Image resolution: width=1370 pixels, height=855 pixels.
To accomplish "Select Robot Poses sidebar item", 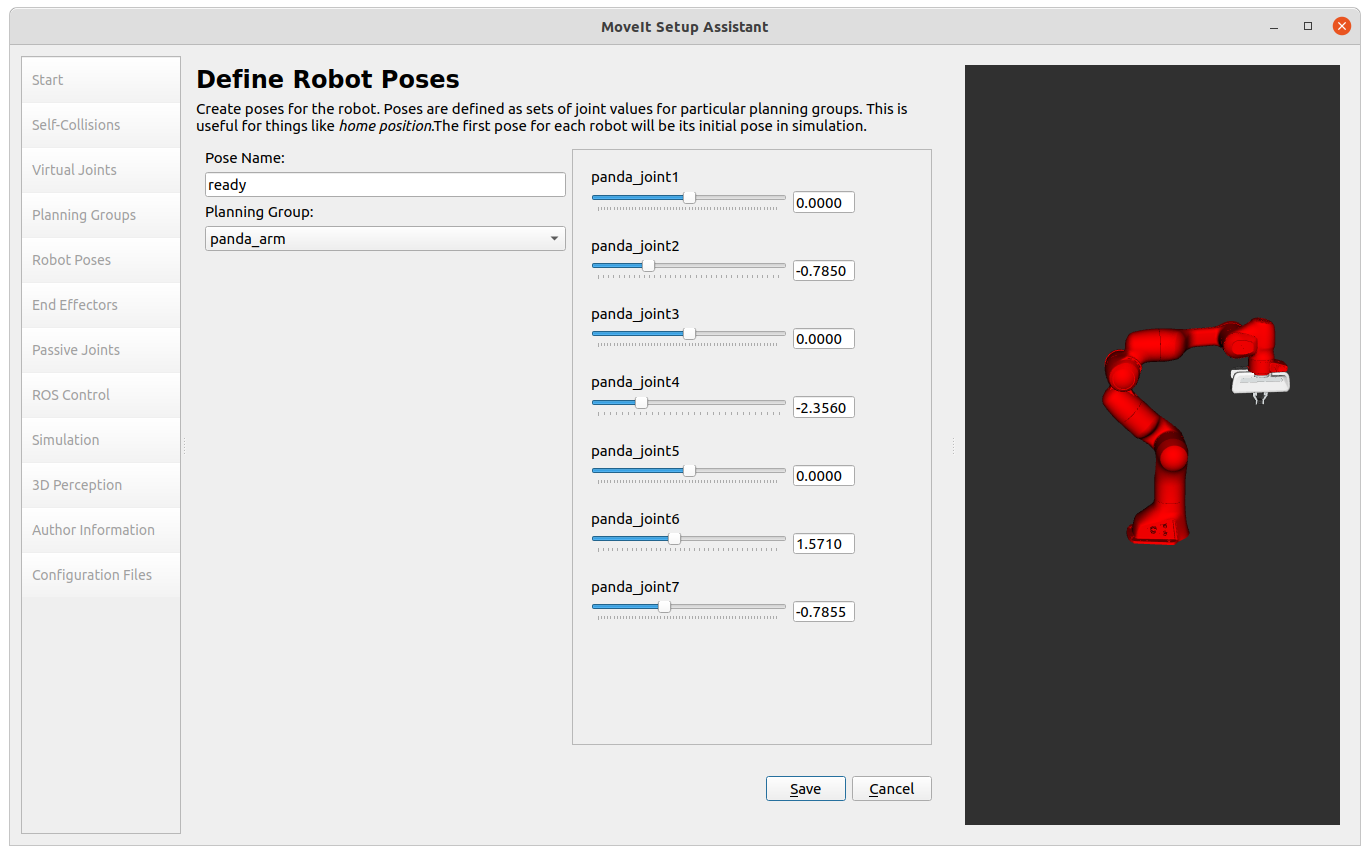I will 100,260.
